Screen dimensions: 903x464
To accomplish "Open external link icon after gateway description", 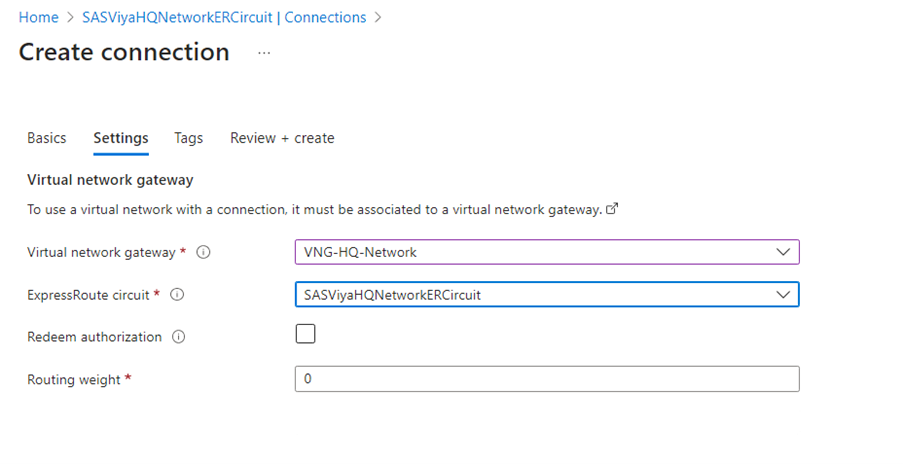I will click(612, 210).
